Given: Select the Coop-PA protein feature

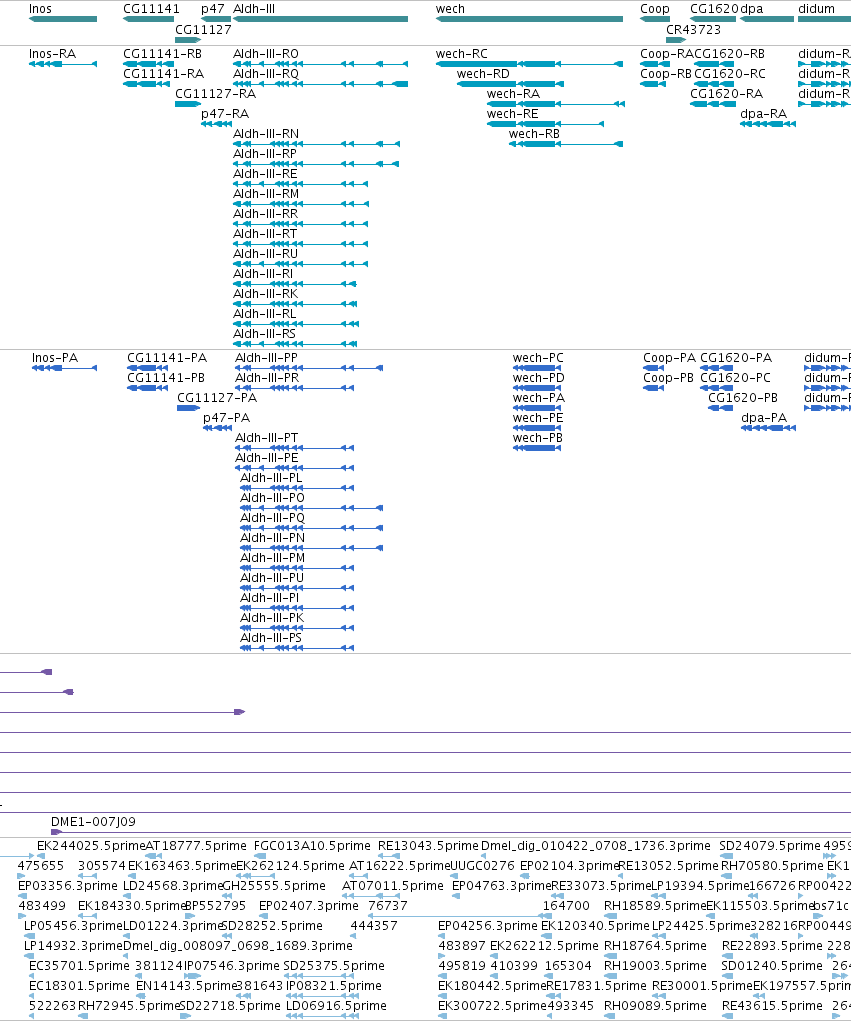Looking at the screenshot, I should (x=654, y=368).
